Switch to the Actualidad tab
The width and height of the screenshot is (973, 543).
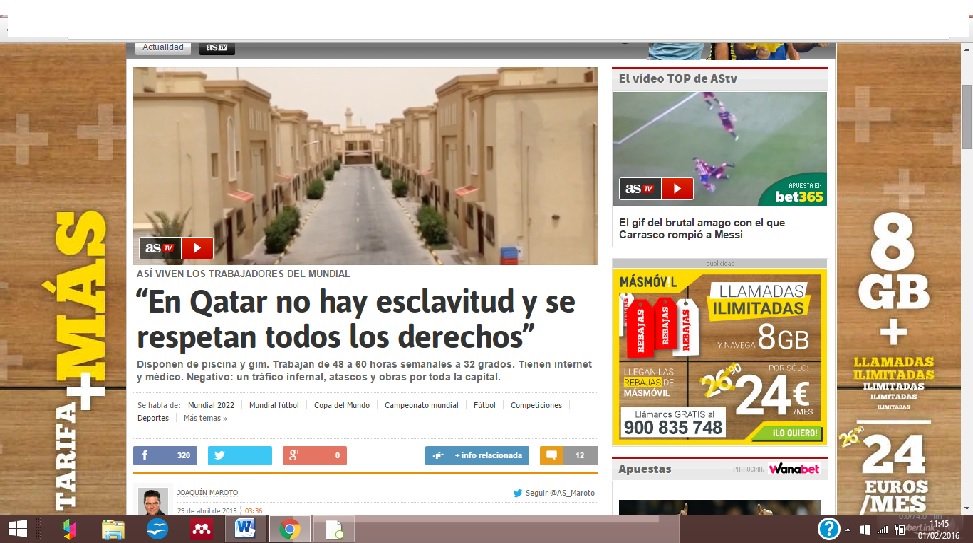163,47
